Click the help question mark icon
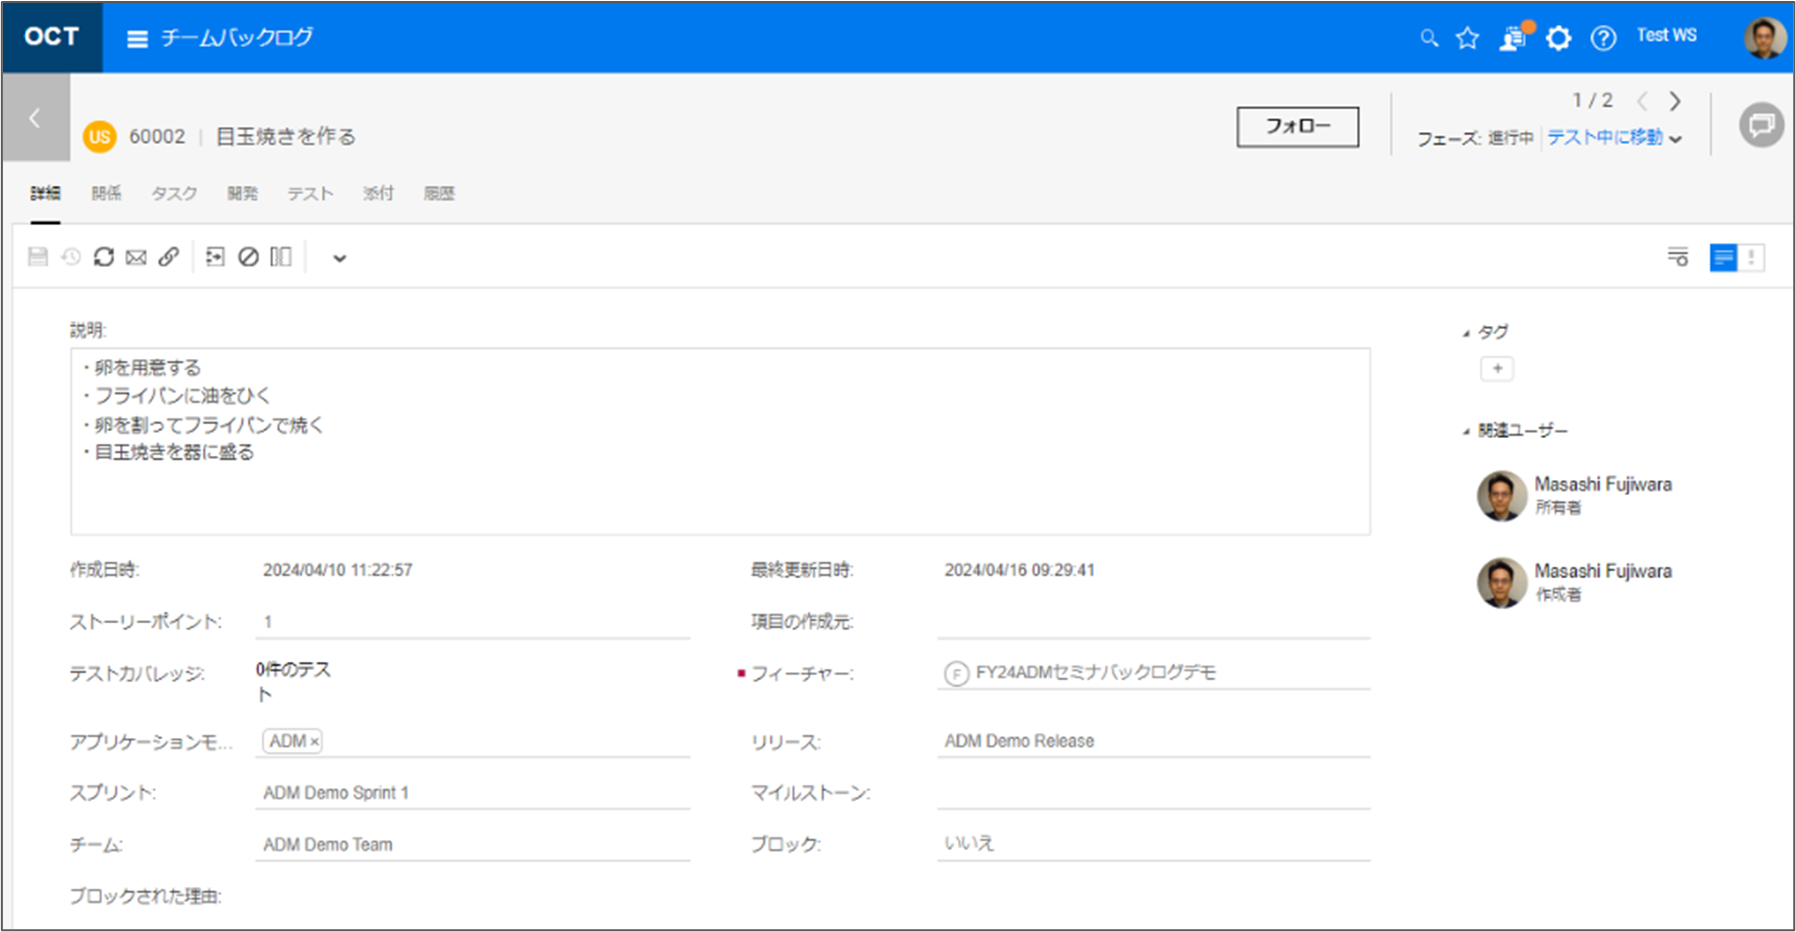The image size is (1796, 932). coord(1603,38)
